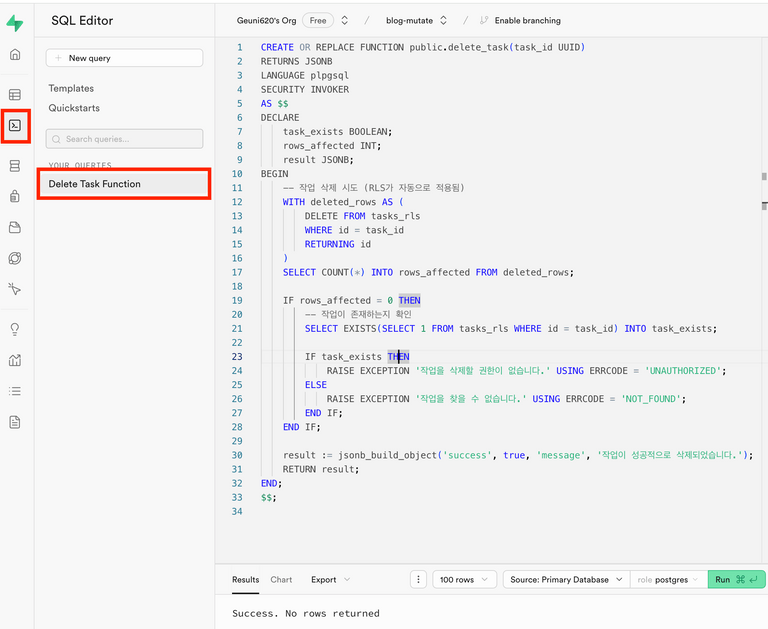Open the Quickstarts section
The height and width of the screenshot is (629, 768).
point(74,108)
